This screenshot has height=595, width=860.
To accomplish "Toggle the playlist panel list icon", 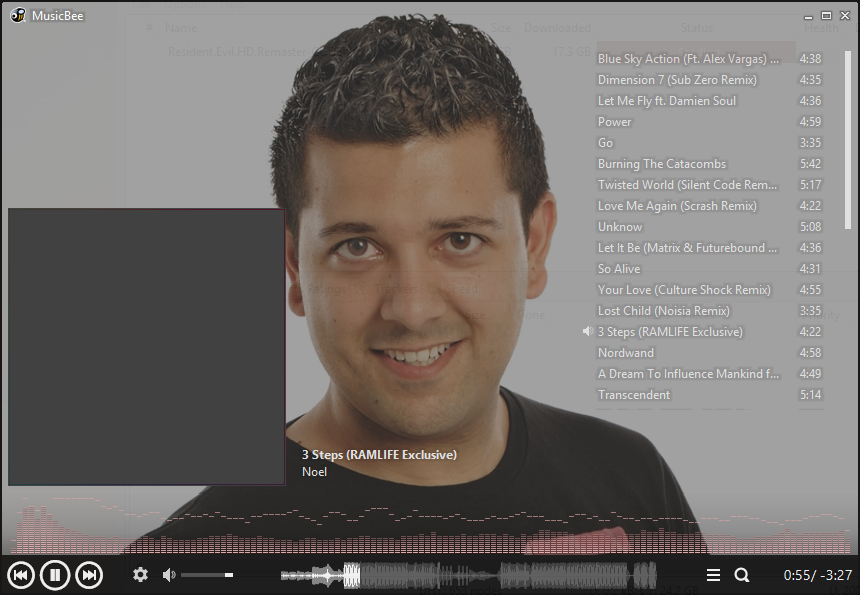I will [713, 575].
